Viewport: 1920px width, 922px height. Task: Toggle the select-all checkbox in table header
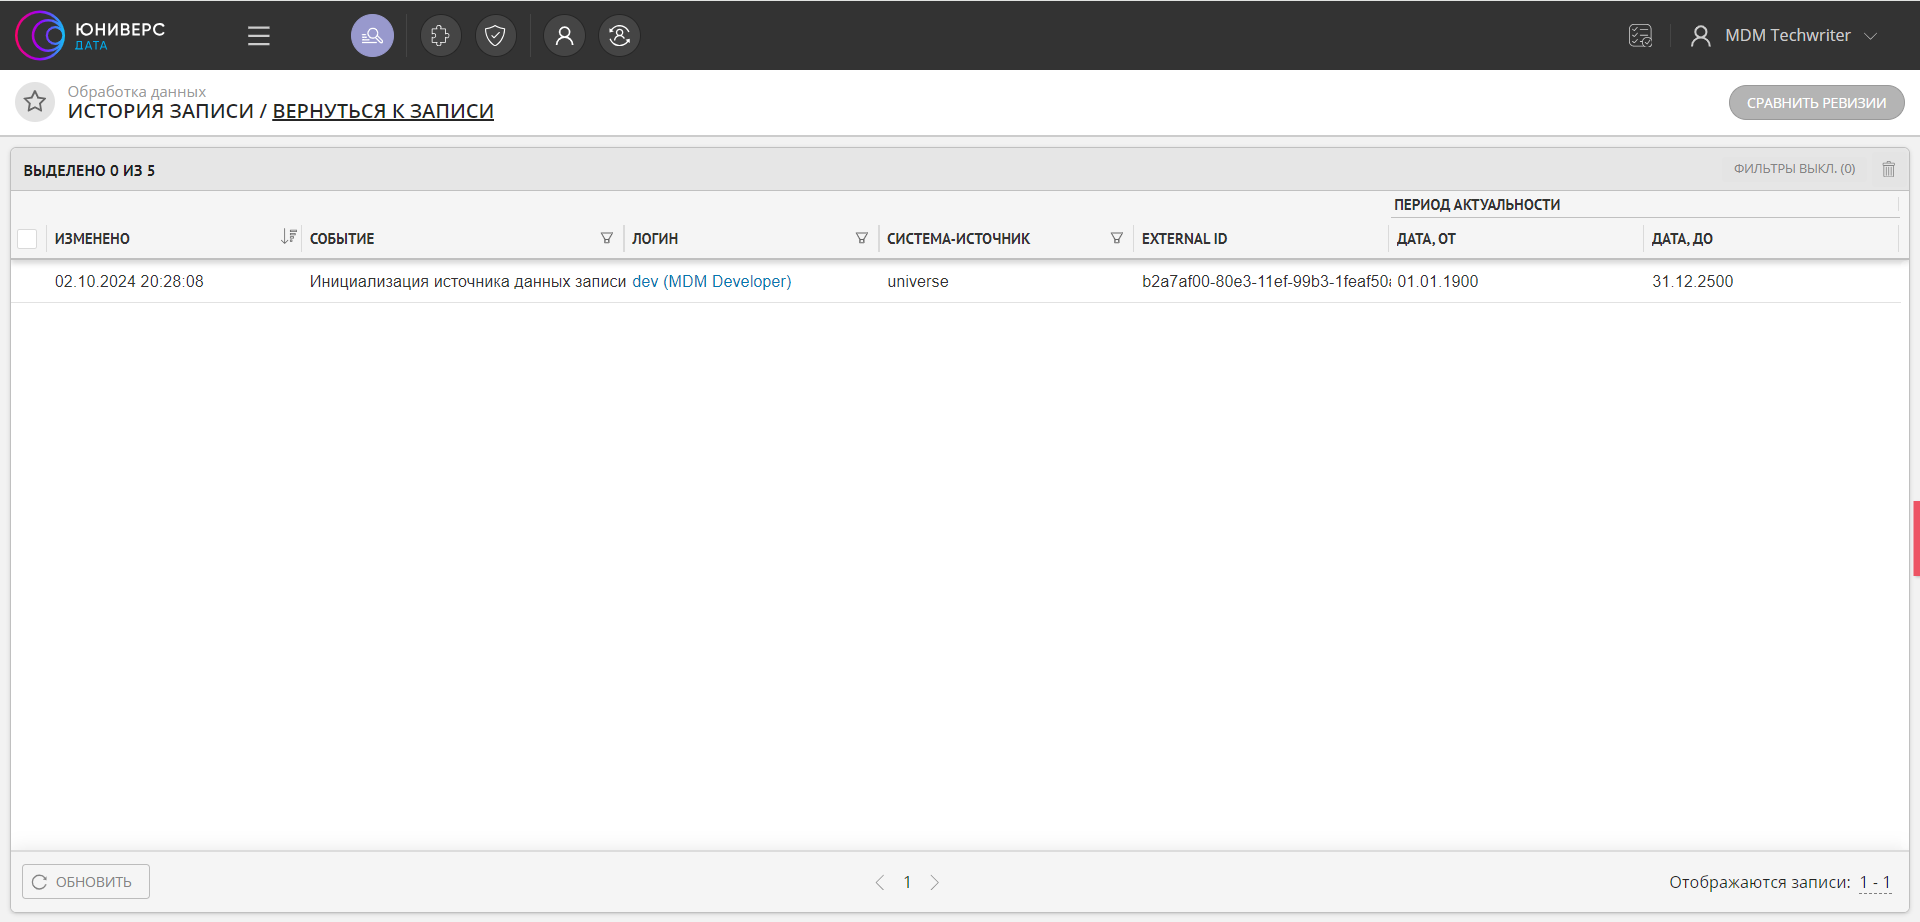28,239
